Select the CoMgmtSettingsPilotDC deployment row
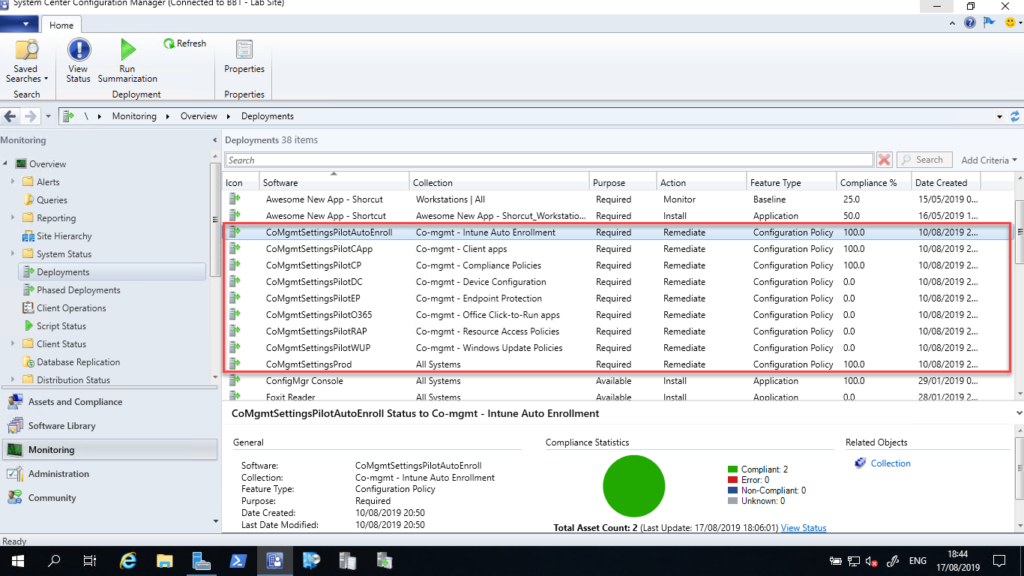The width and height of the screenshot is (1024, 576). [617, 282]
